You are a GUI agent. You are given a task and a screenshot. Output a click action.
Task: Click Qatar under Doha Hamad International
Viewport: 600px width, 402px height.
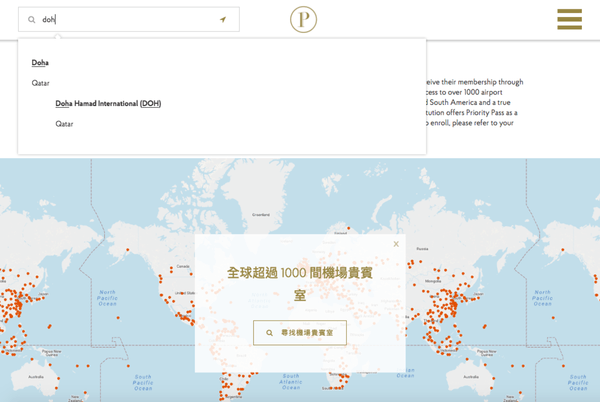[64, 124]
